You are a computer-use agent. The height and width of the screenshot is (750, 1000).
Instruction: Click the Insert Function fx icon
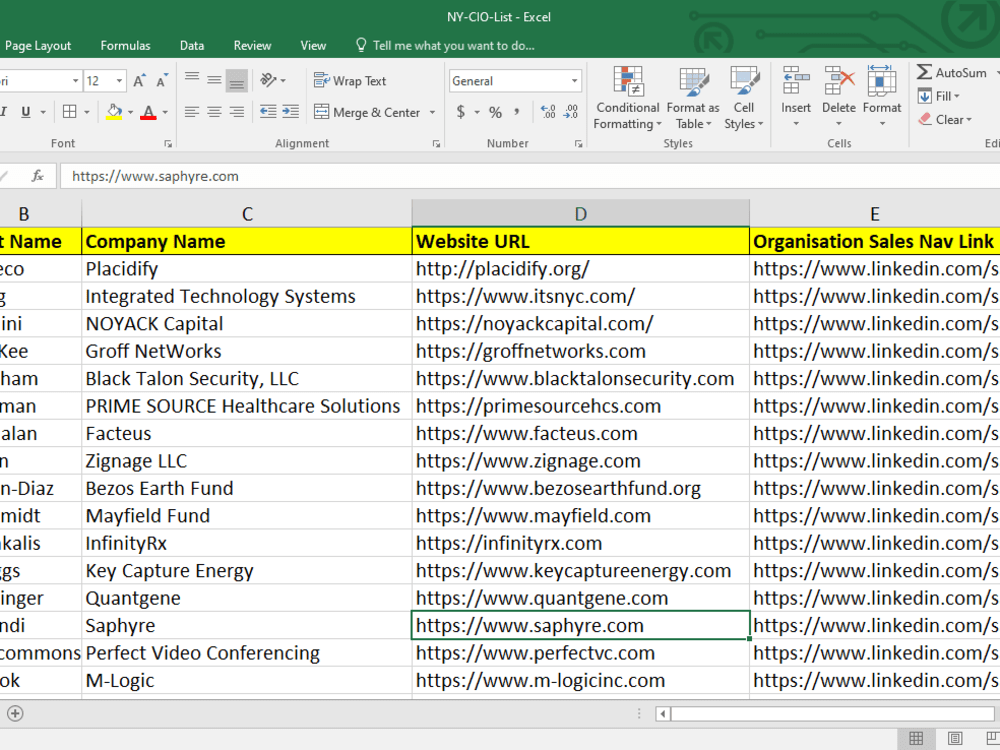tap(38, 176)
